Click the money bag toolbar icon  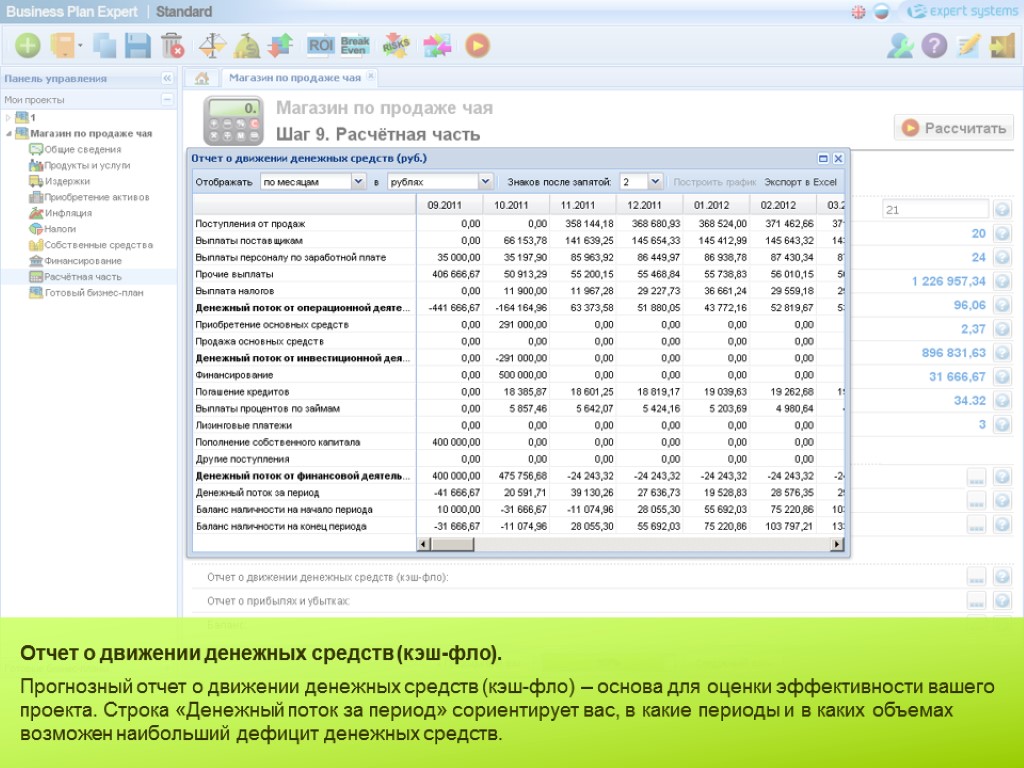(247, 46)
